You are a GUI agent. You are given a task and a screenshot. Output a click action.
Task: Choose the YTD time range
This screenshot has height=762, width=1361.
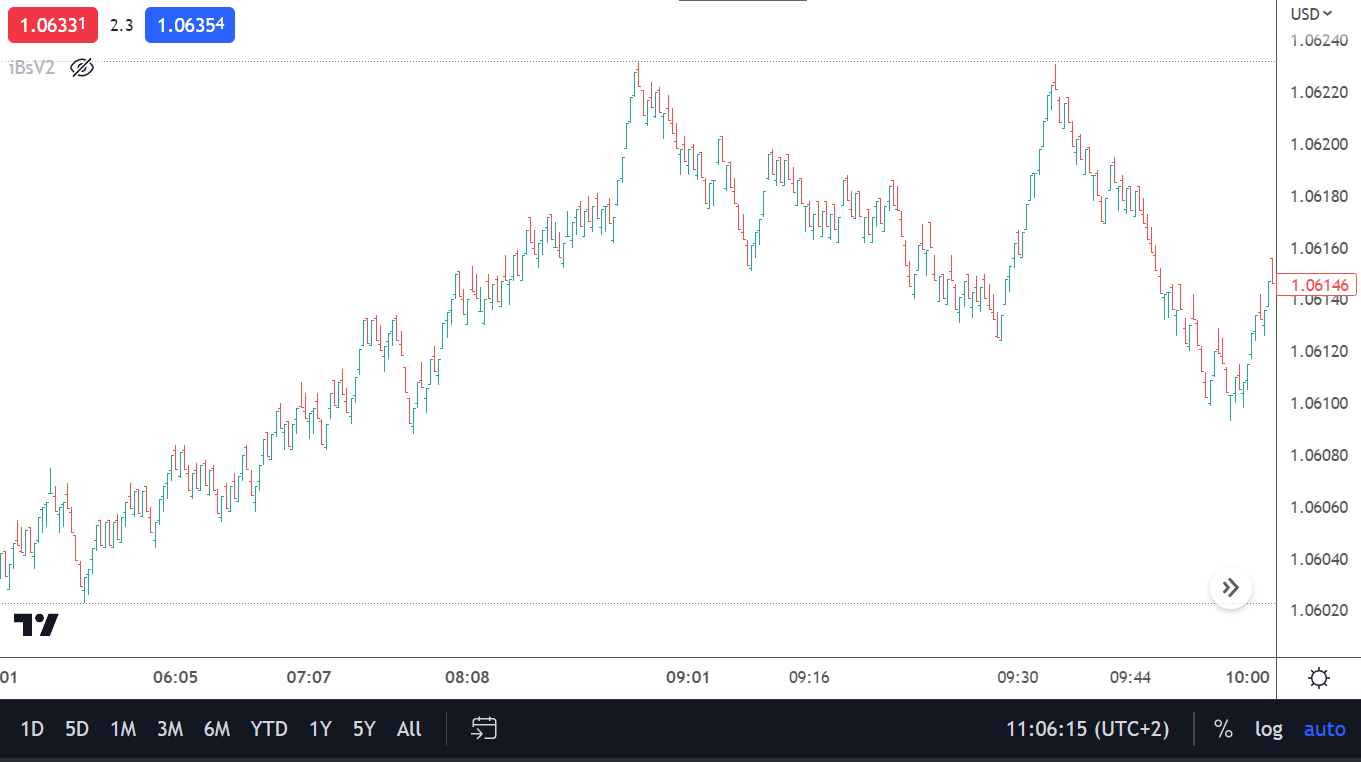[x=269, y=729]
